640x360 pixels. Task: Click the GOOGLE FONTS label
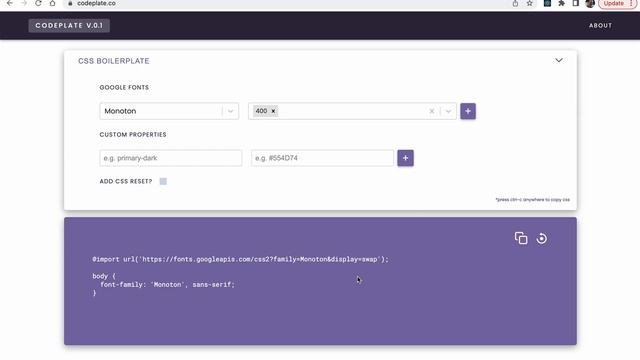tap(124, 87)
